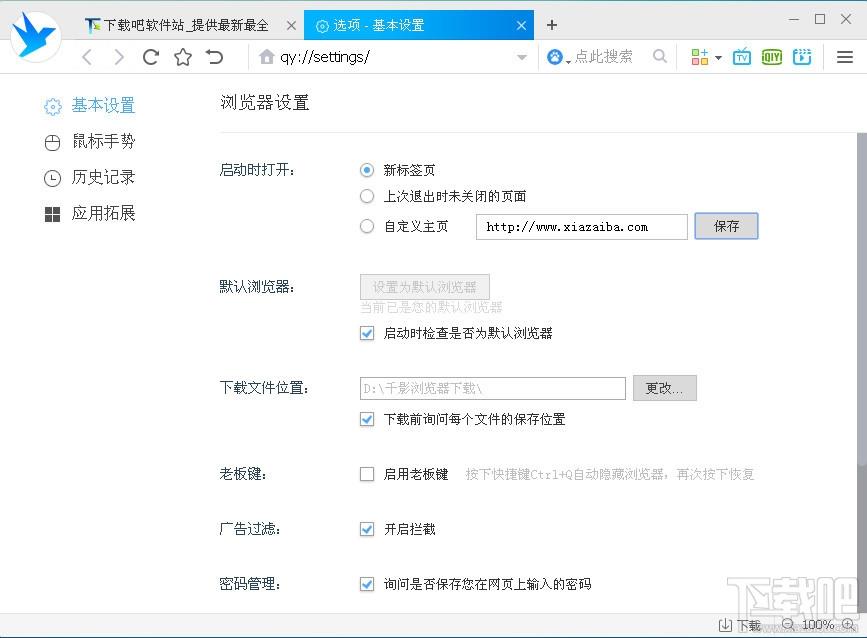Toggle 下载前询问每个文件的保存位置 checkbox
The image size is (867, 638).
pos(367,419)
